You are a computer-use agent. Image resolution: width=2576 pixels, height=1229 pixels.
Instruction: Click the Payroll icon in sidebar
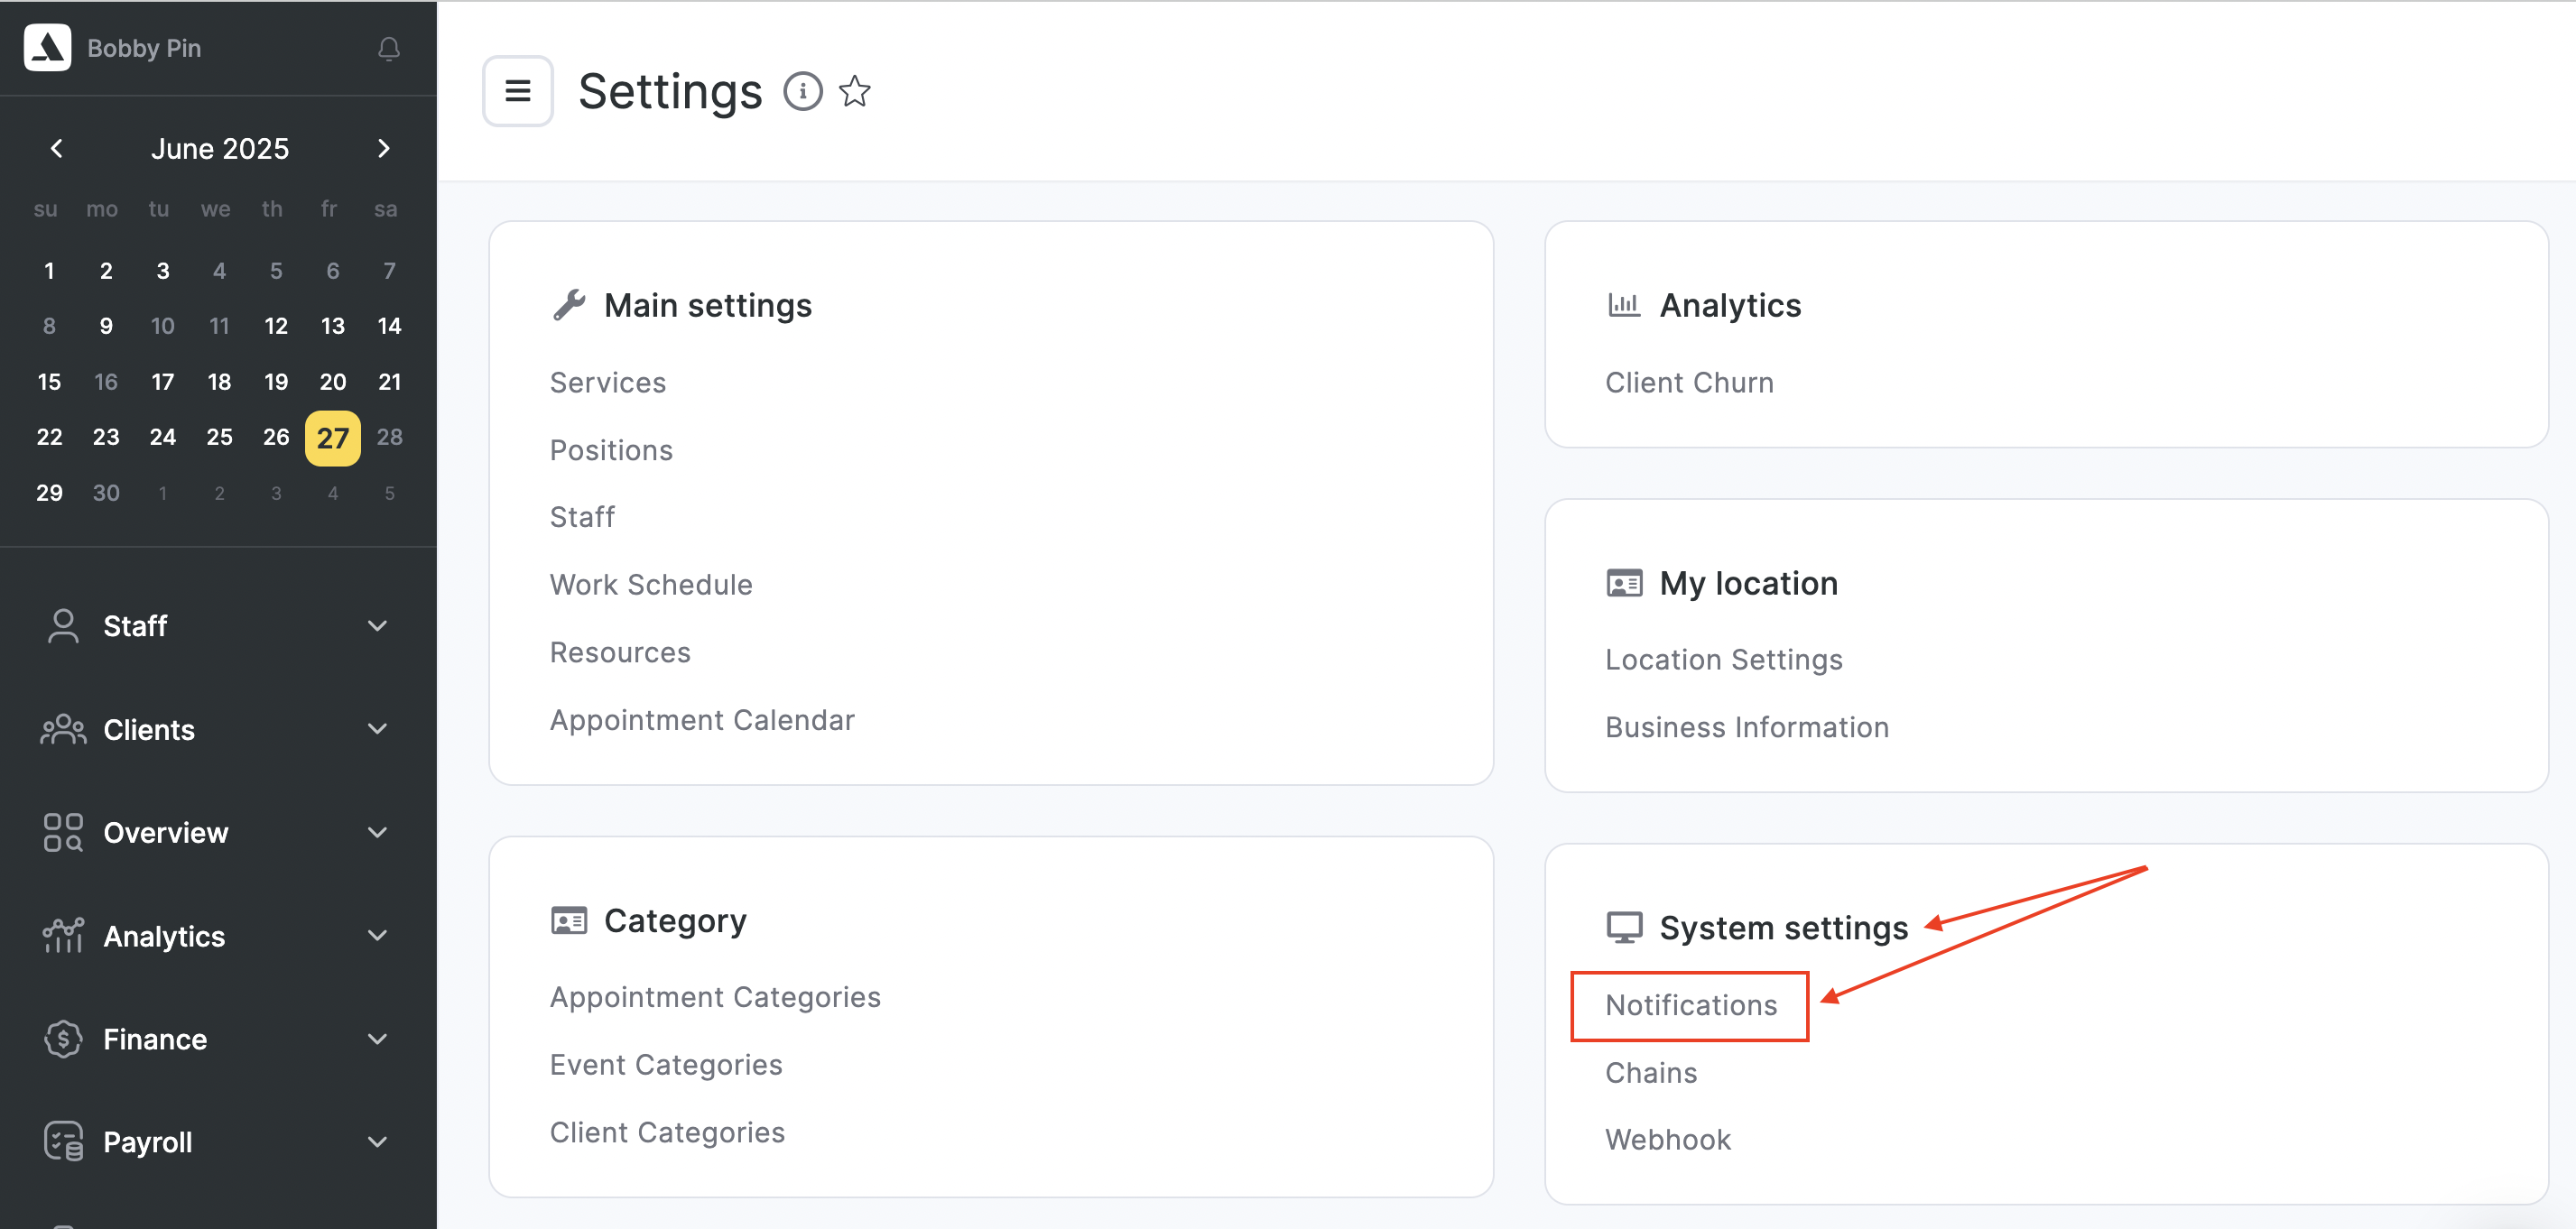[x=63, y=1141]
